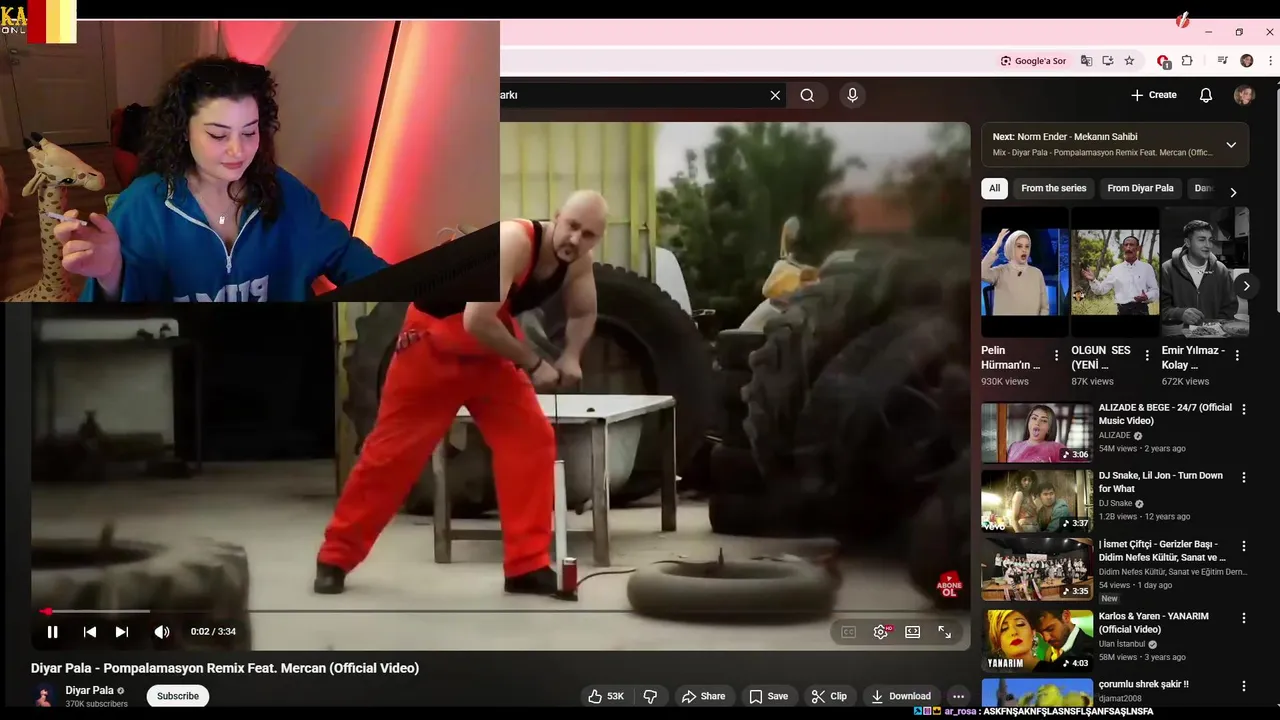The width and height of the screenshot is (1280, 720).
Task: Start voice search with the microphone icon
Action: 852,95
